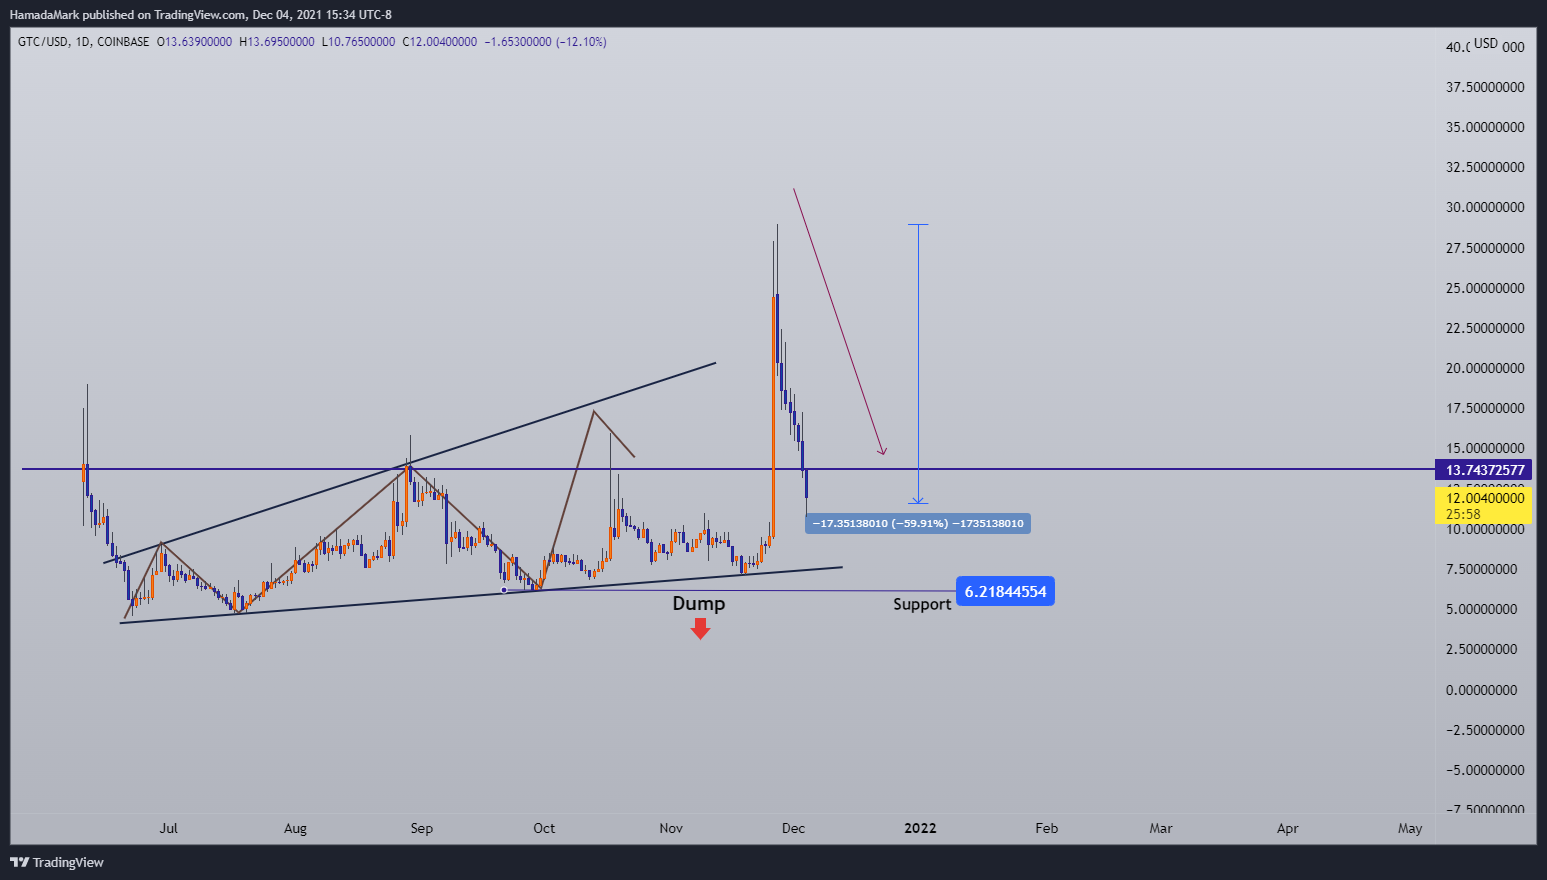Click the TradingView logo in the footer

tap(57, 862)
